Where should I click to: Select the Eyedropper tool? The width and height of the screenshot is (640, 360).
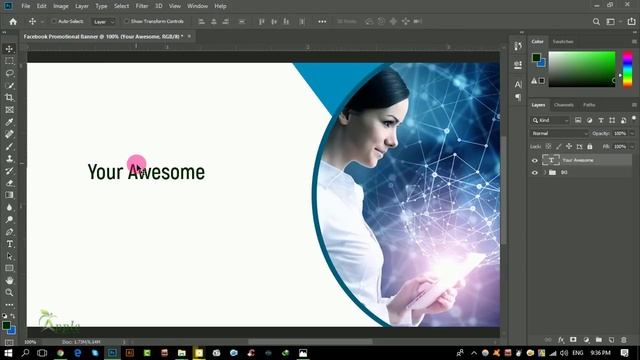click(x=9, y=122)
